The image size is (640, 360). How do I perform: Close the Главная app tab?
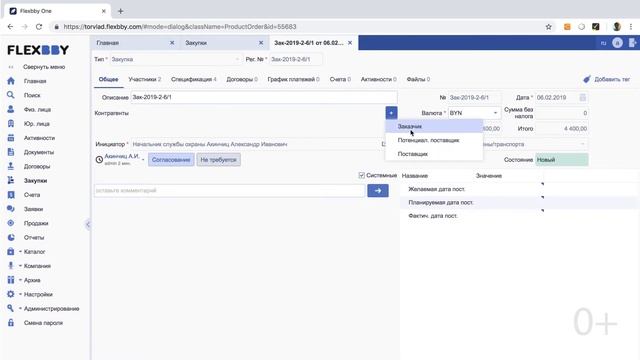click(172, 43)
